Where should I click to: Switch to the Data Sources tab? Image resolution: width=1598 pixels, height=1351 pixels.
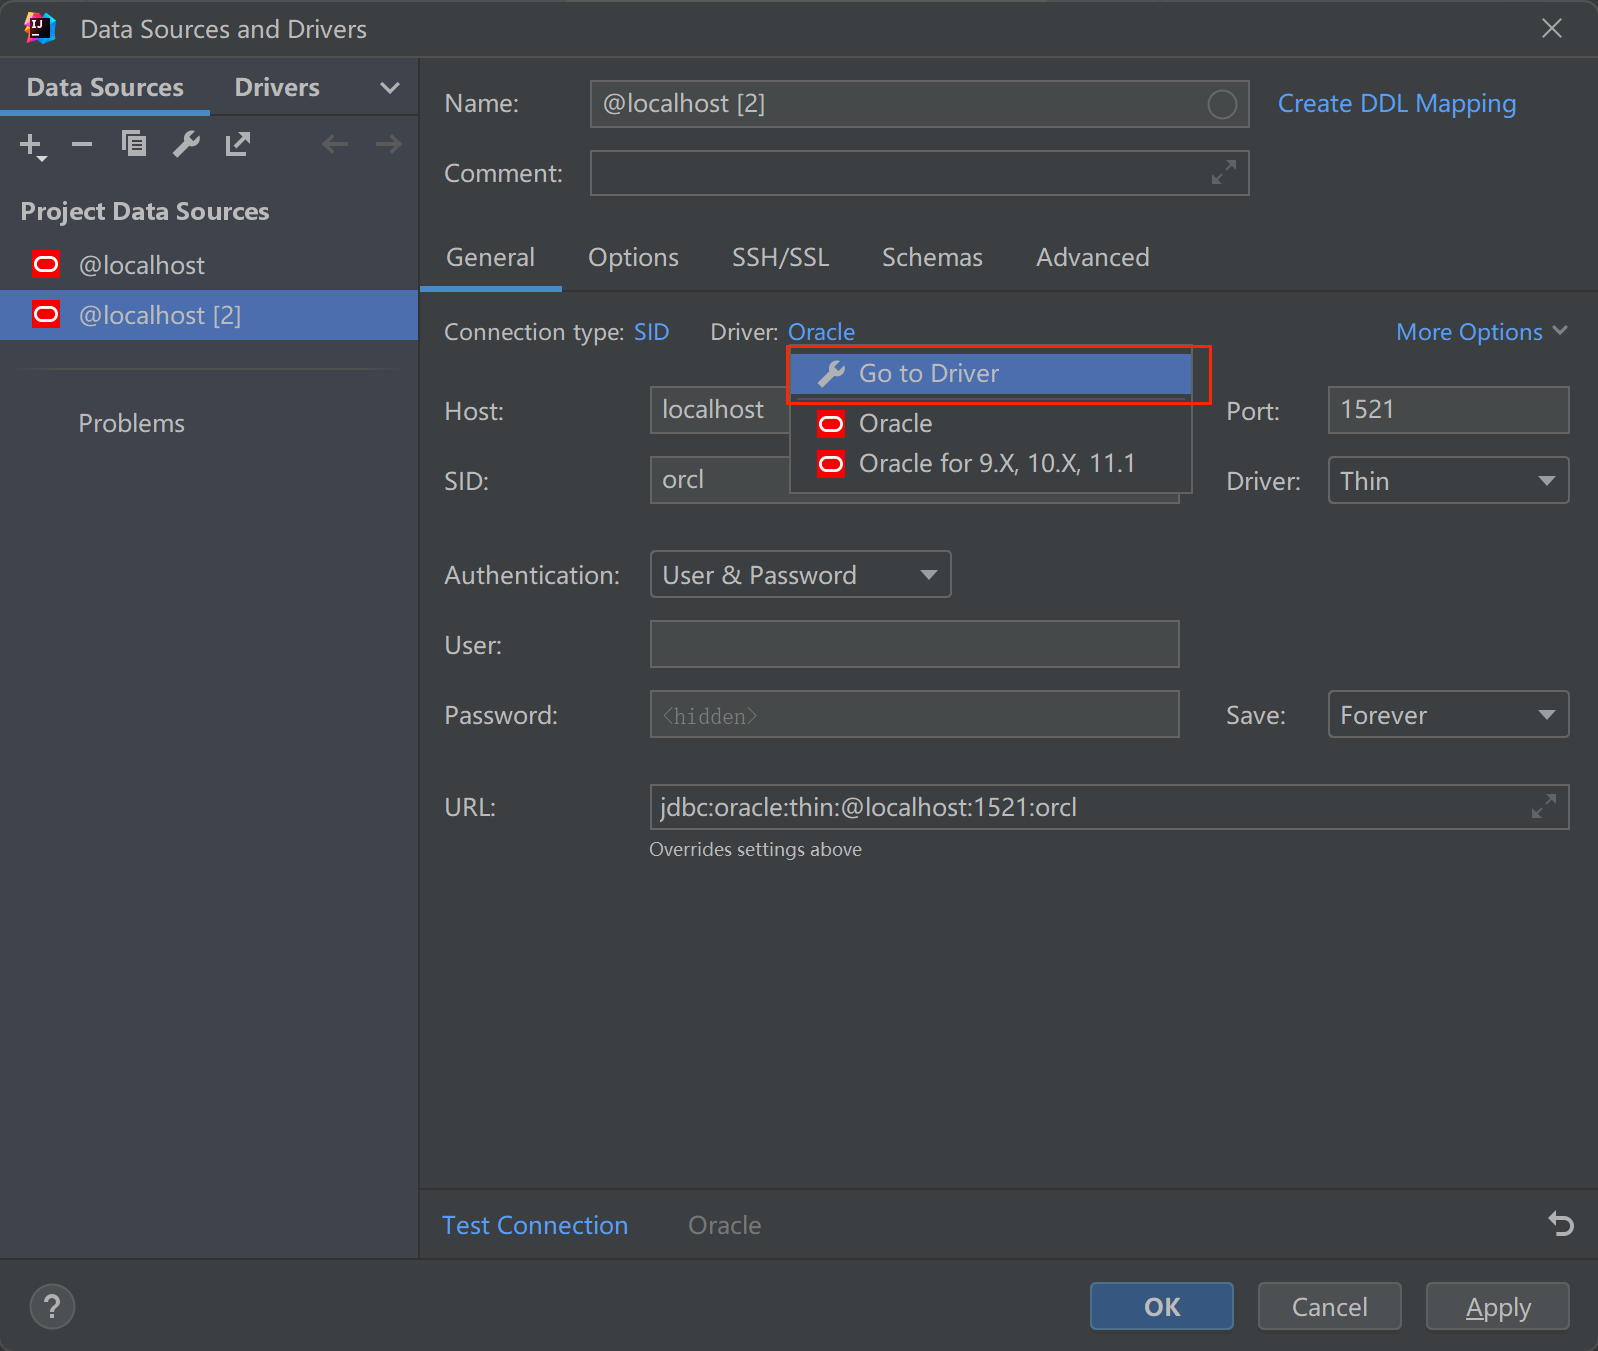(105, 87)
